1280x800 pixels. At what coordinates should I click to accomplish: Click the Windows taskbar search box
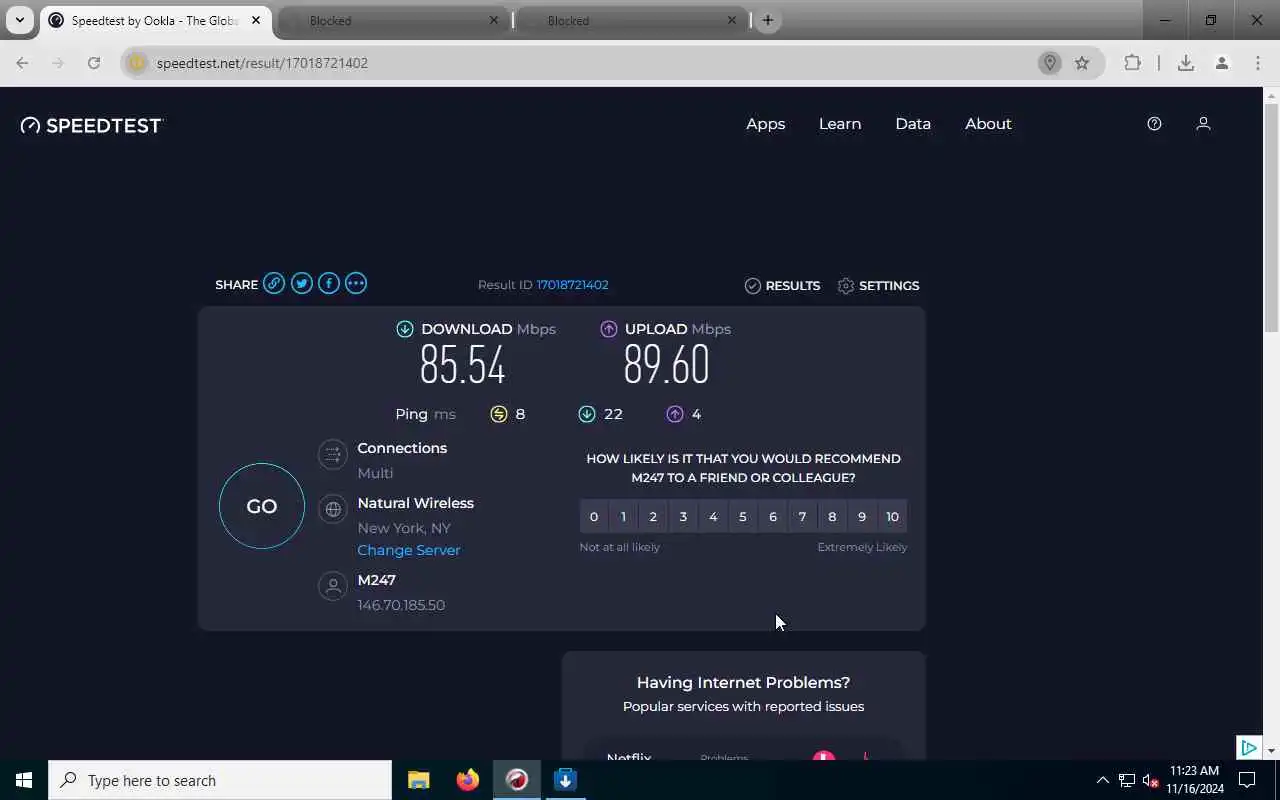pyautogui.click(x=220, y=780)
